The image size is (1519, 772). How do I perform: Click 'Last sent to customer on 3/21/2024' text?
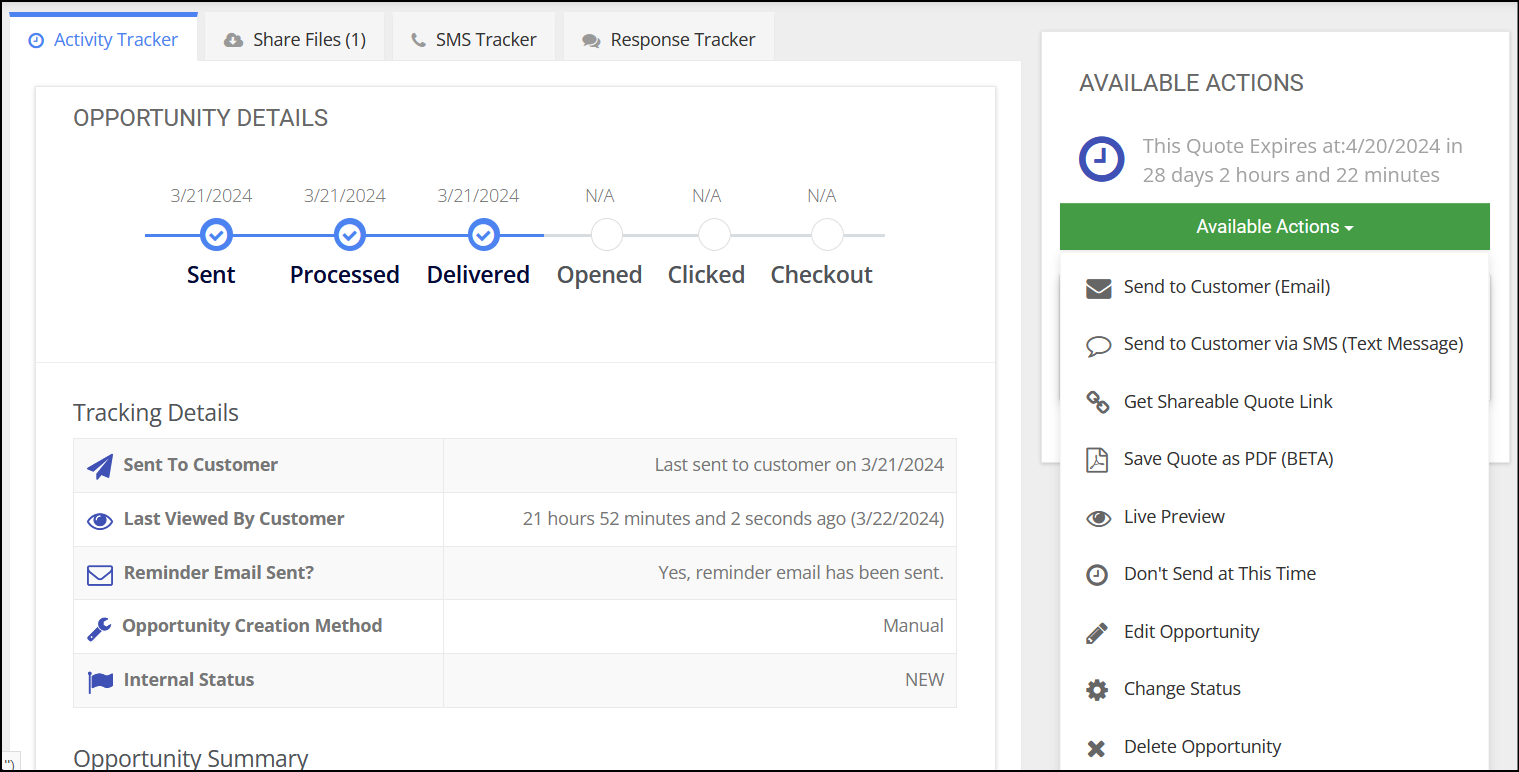tap(799, 465)
